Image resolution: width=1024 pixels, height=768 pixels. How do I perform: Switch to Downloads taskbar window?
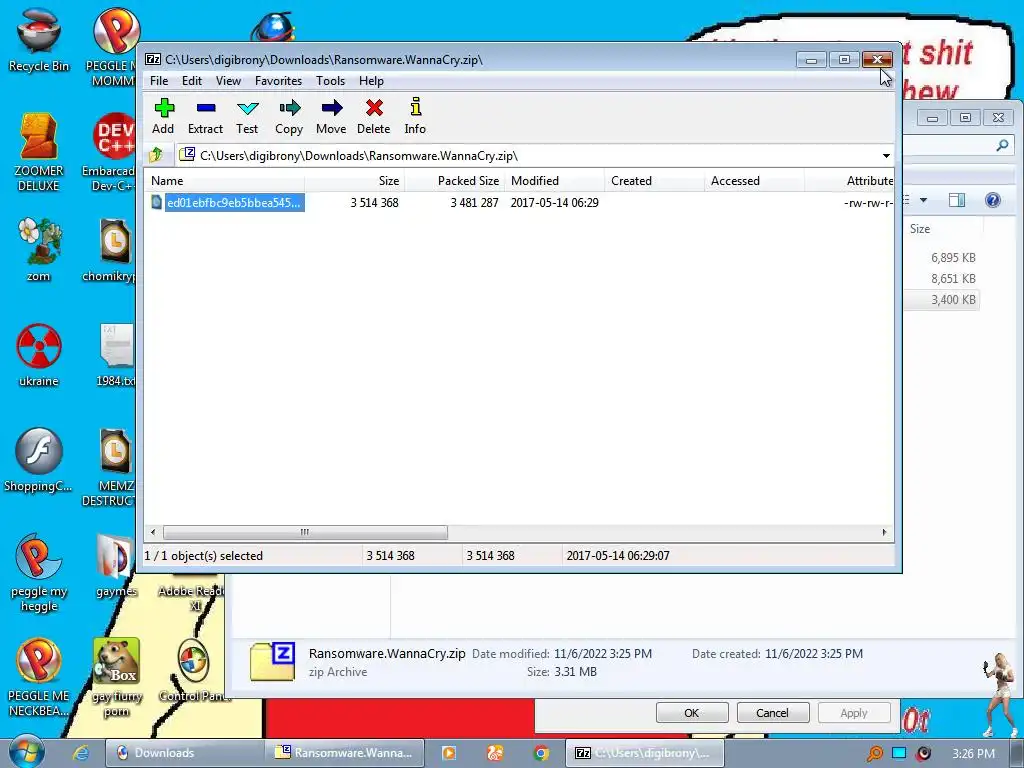184,753
